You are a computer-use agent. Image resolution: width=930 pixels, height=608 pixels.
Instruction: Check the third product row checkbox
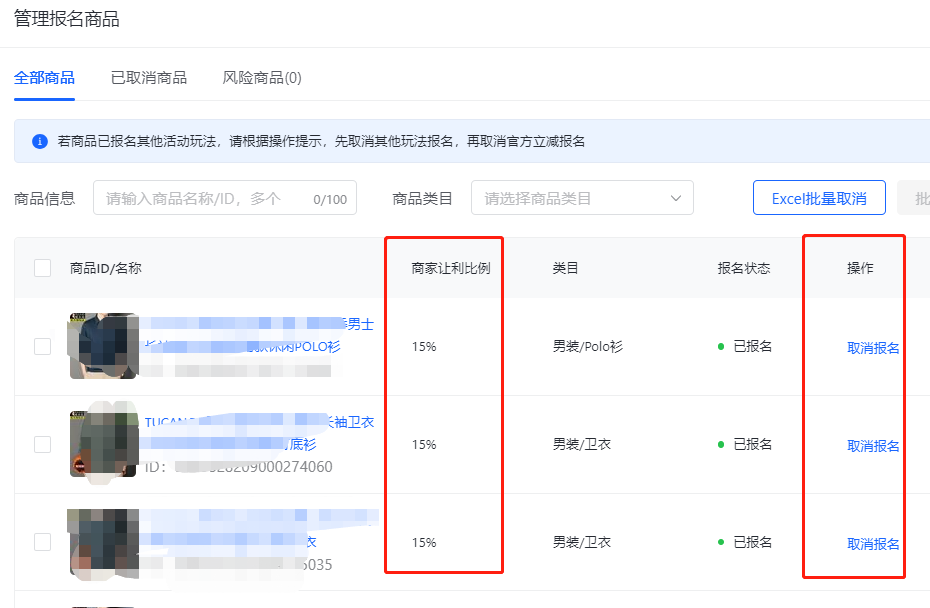[42, 541]
